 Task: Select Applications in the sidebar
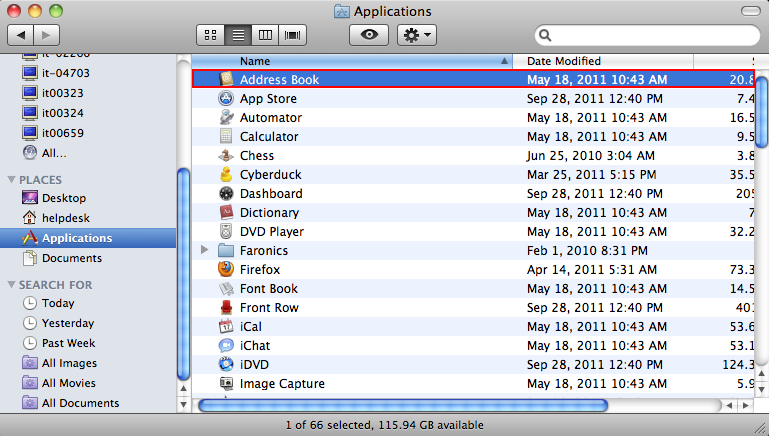pyautogui.click(x=88, y=238)
